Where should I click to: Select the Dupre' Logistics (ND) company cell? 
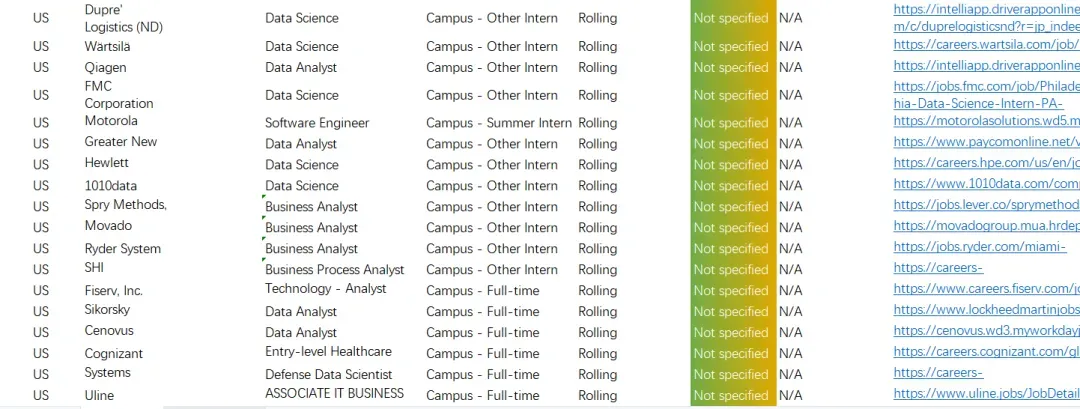(x=123, y=19)
